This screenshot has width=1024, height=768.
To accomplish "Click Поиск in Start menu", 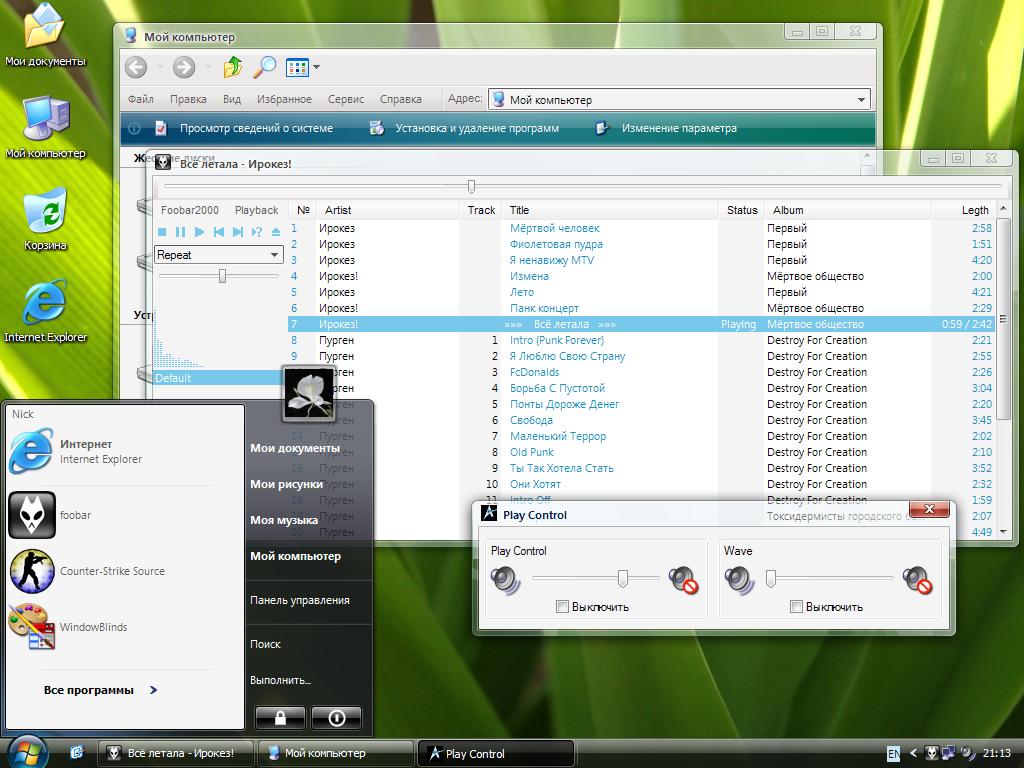I will coord(265,643).
